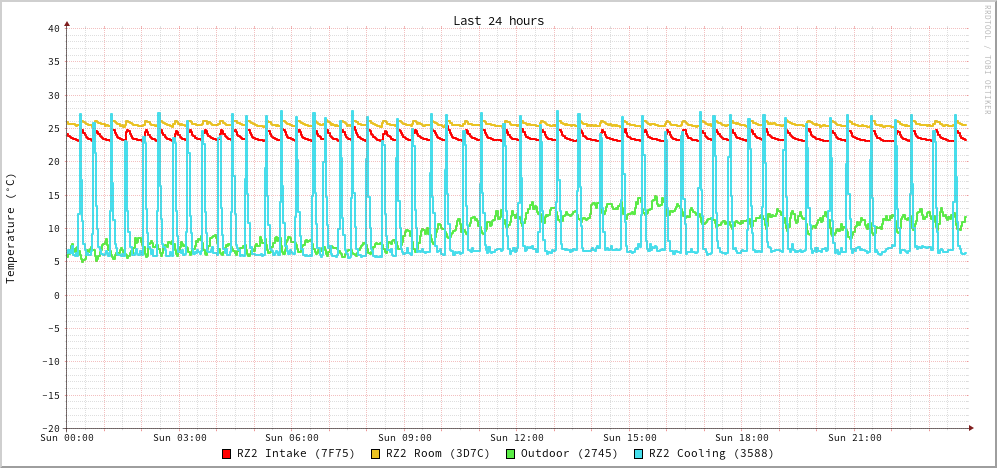The image size is (997, 468).
Task: Click the 'Sun 03:00' time axis label
Action: click(179, 438)
